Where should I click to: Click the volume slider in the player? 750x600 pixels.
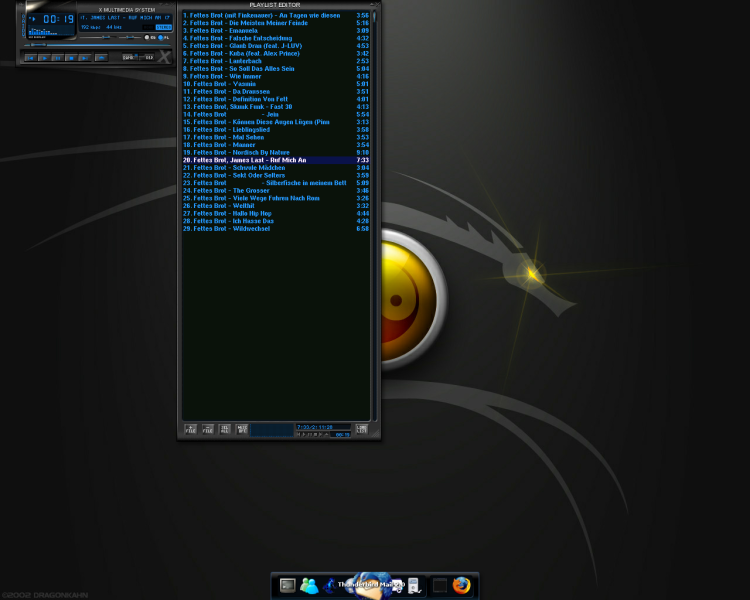tap(98, 37)
